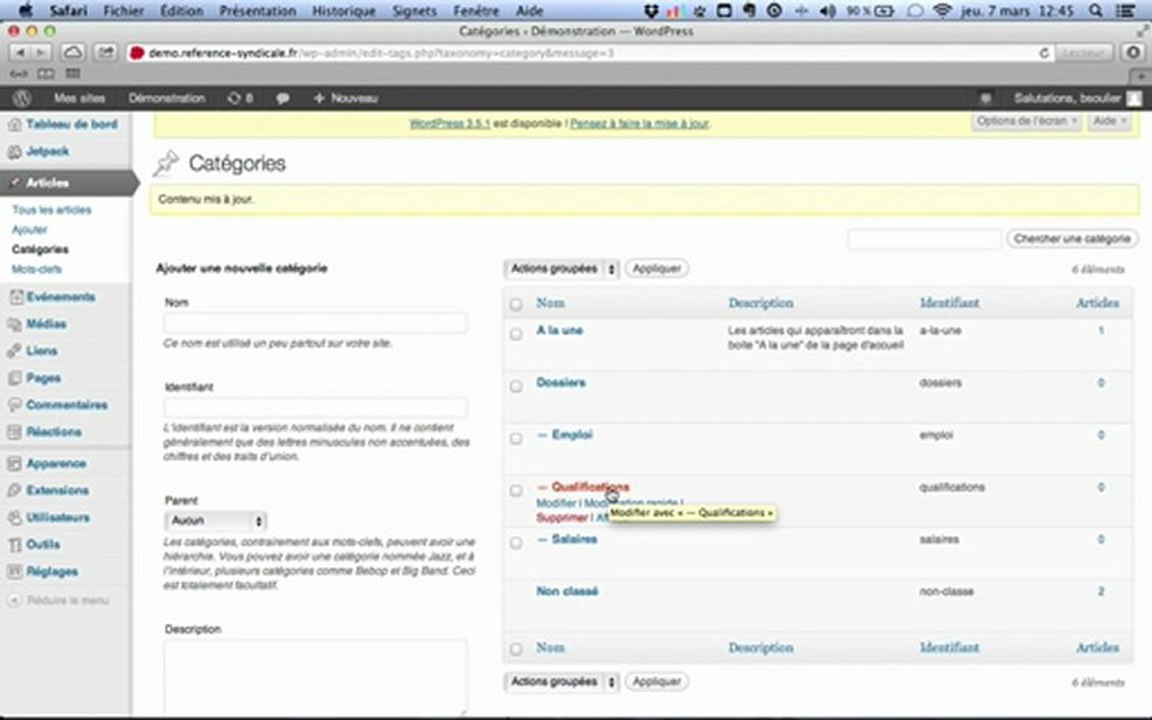
Task: Check the select-all box in table header
Action: tap(516, 304)
